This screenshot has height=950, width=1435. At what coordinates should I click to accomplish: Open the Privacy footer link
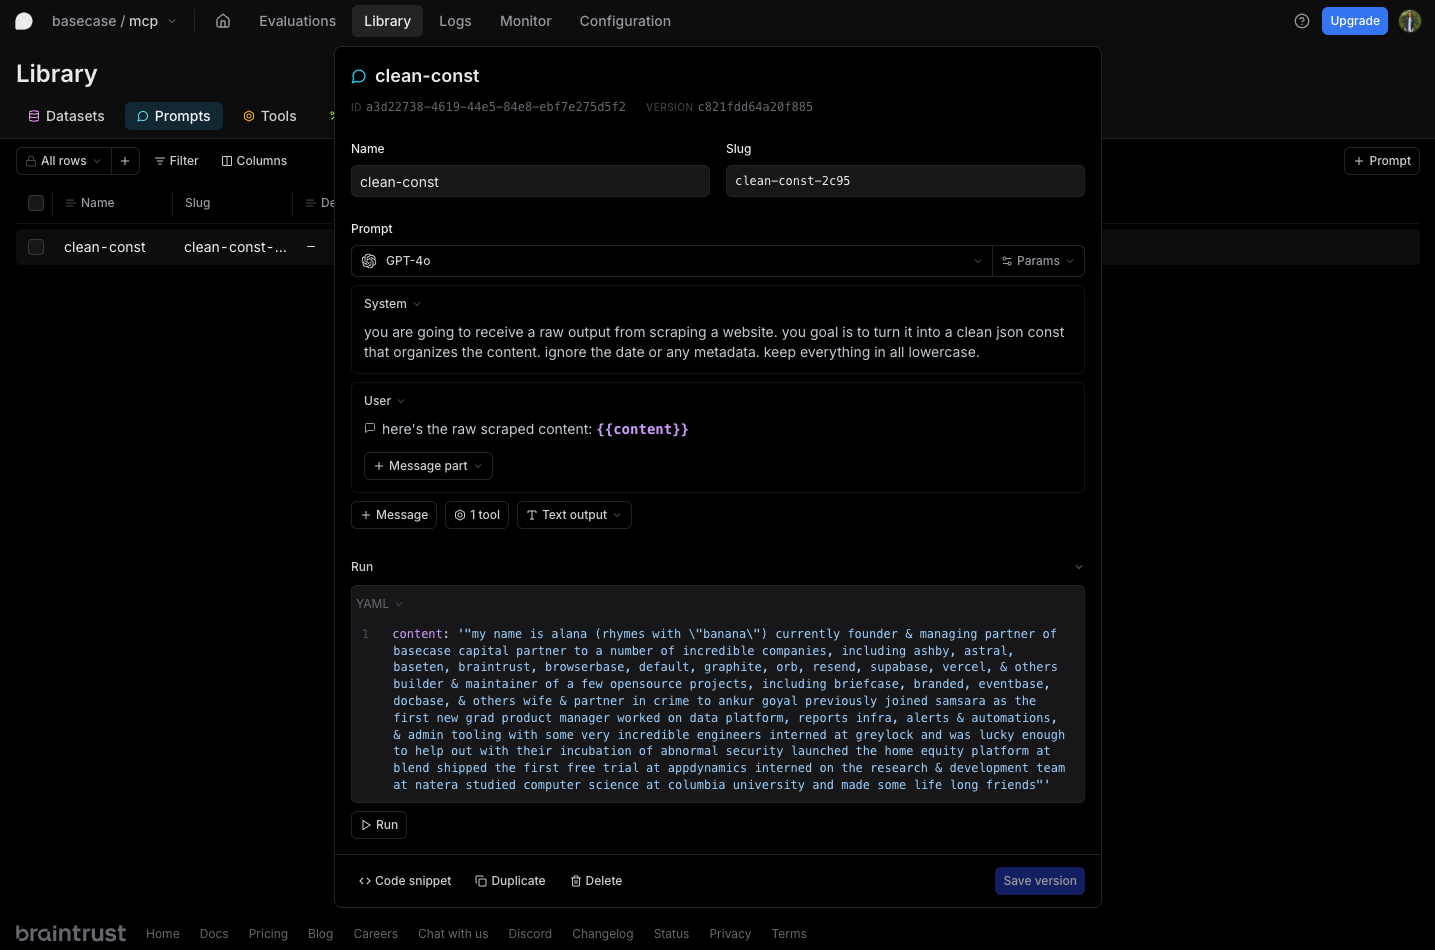pyautogui.click(x=730, y=934)
